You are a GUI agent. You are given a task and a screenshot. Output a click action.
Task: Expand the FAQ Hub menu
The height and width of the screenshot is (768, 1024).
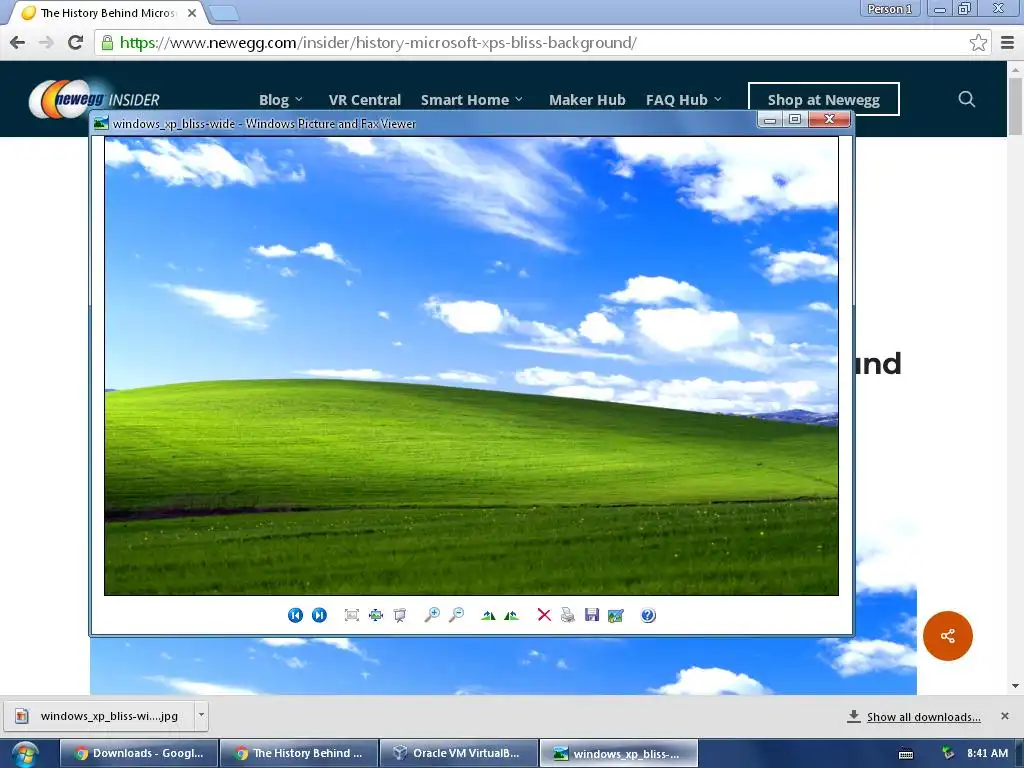point(684,100)
